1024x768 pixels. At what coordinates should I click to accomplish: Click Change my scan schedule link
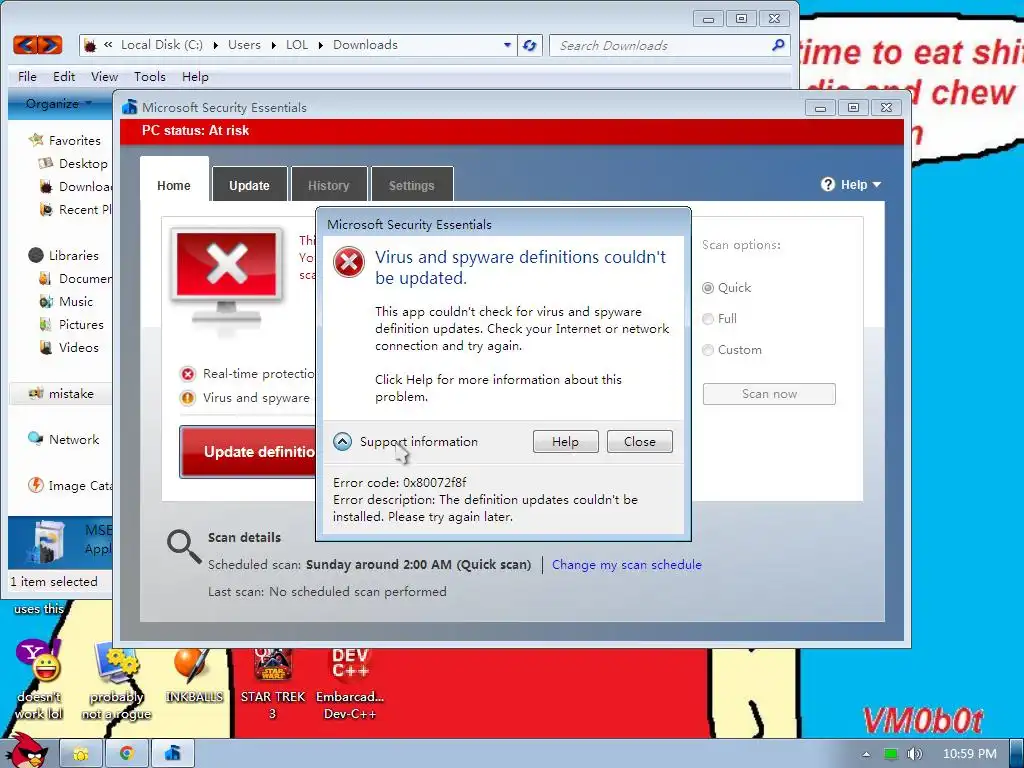click(x=627, y=565)
